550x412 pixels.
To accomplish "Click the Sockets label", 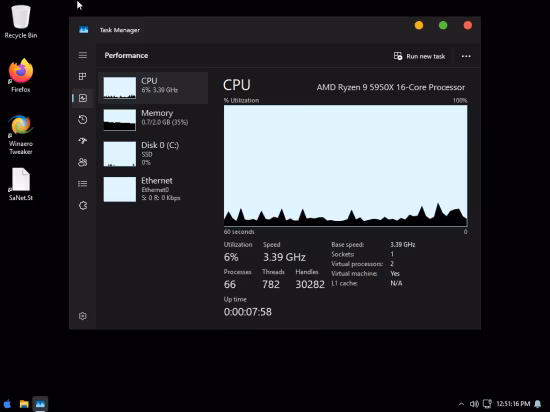I will click(343, 254).
